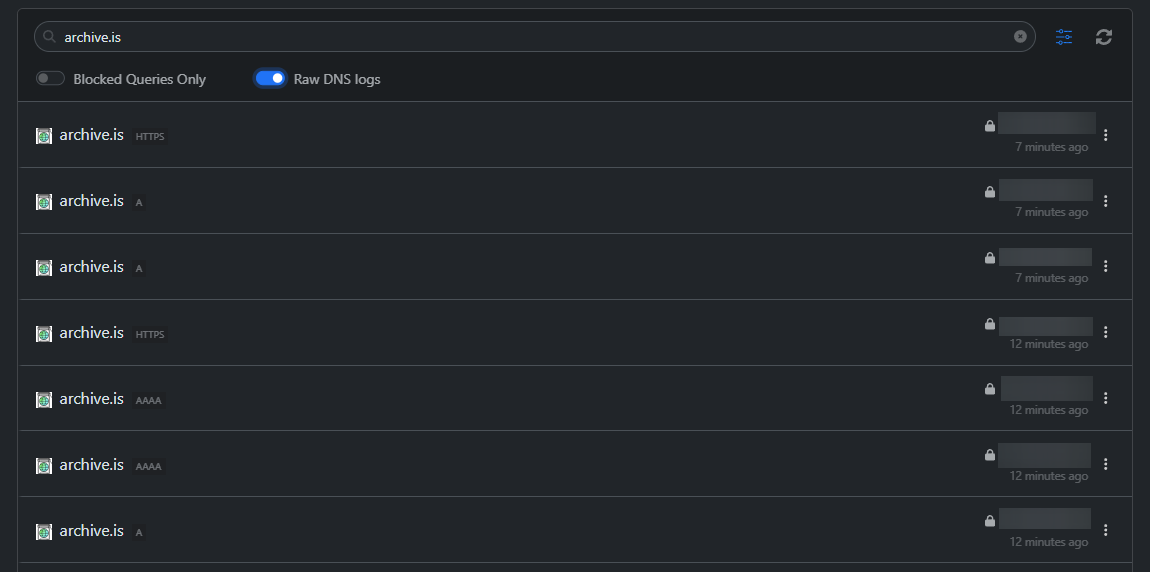Click the lock icon on first HTTPS row

[989, 126]
